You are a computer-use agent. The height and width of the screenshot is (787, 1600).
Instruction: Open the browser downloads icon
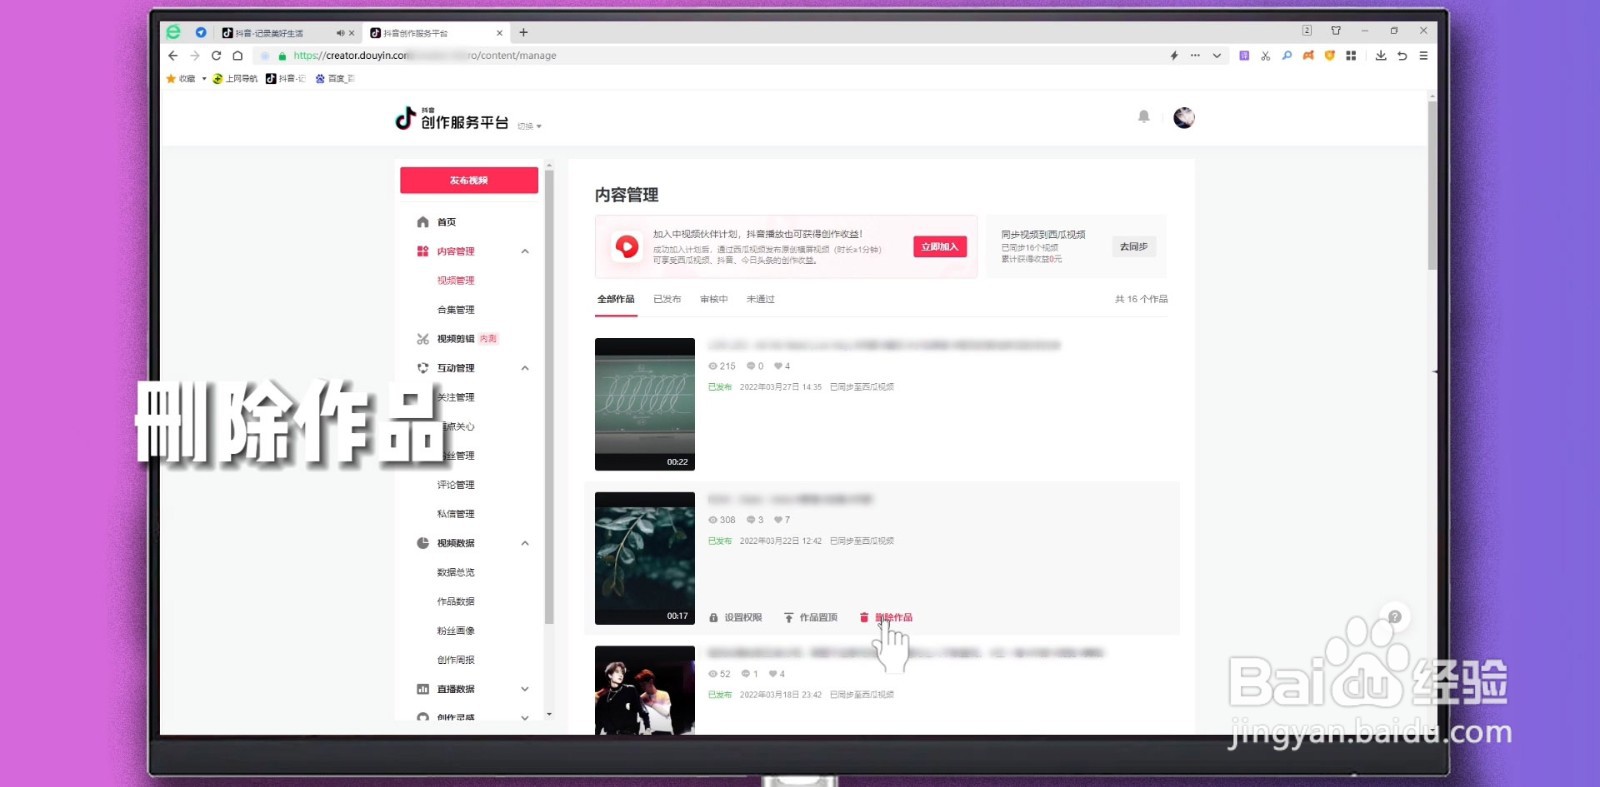pos(1381,56)
